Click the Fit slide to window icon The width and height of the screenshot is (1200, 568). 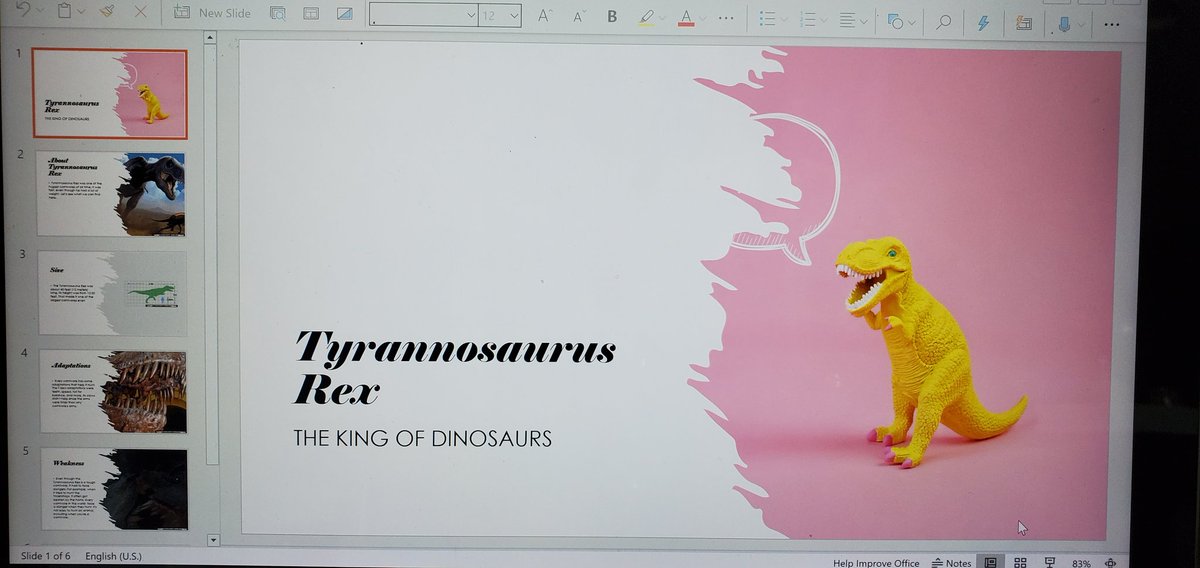pos(1111,564)
